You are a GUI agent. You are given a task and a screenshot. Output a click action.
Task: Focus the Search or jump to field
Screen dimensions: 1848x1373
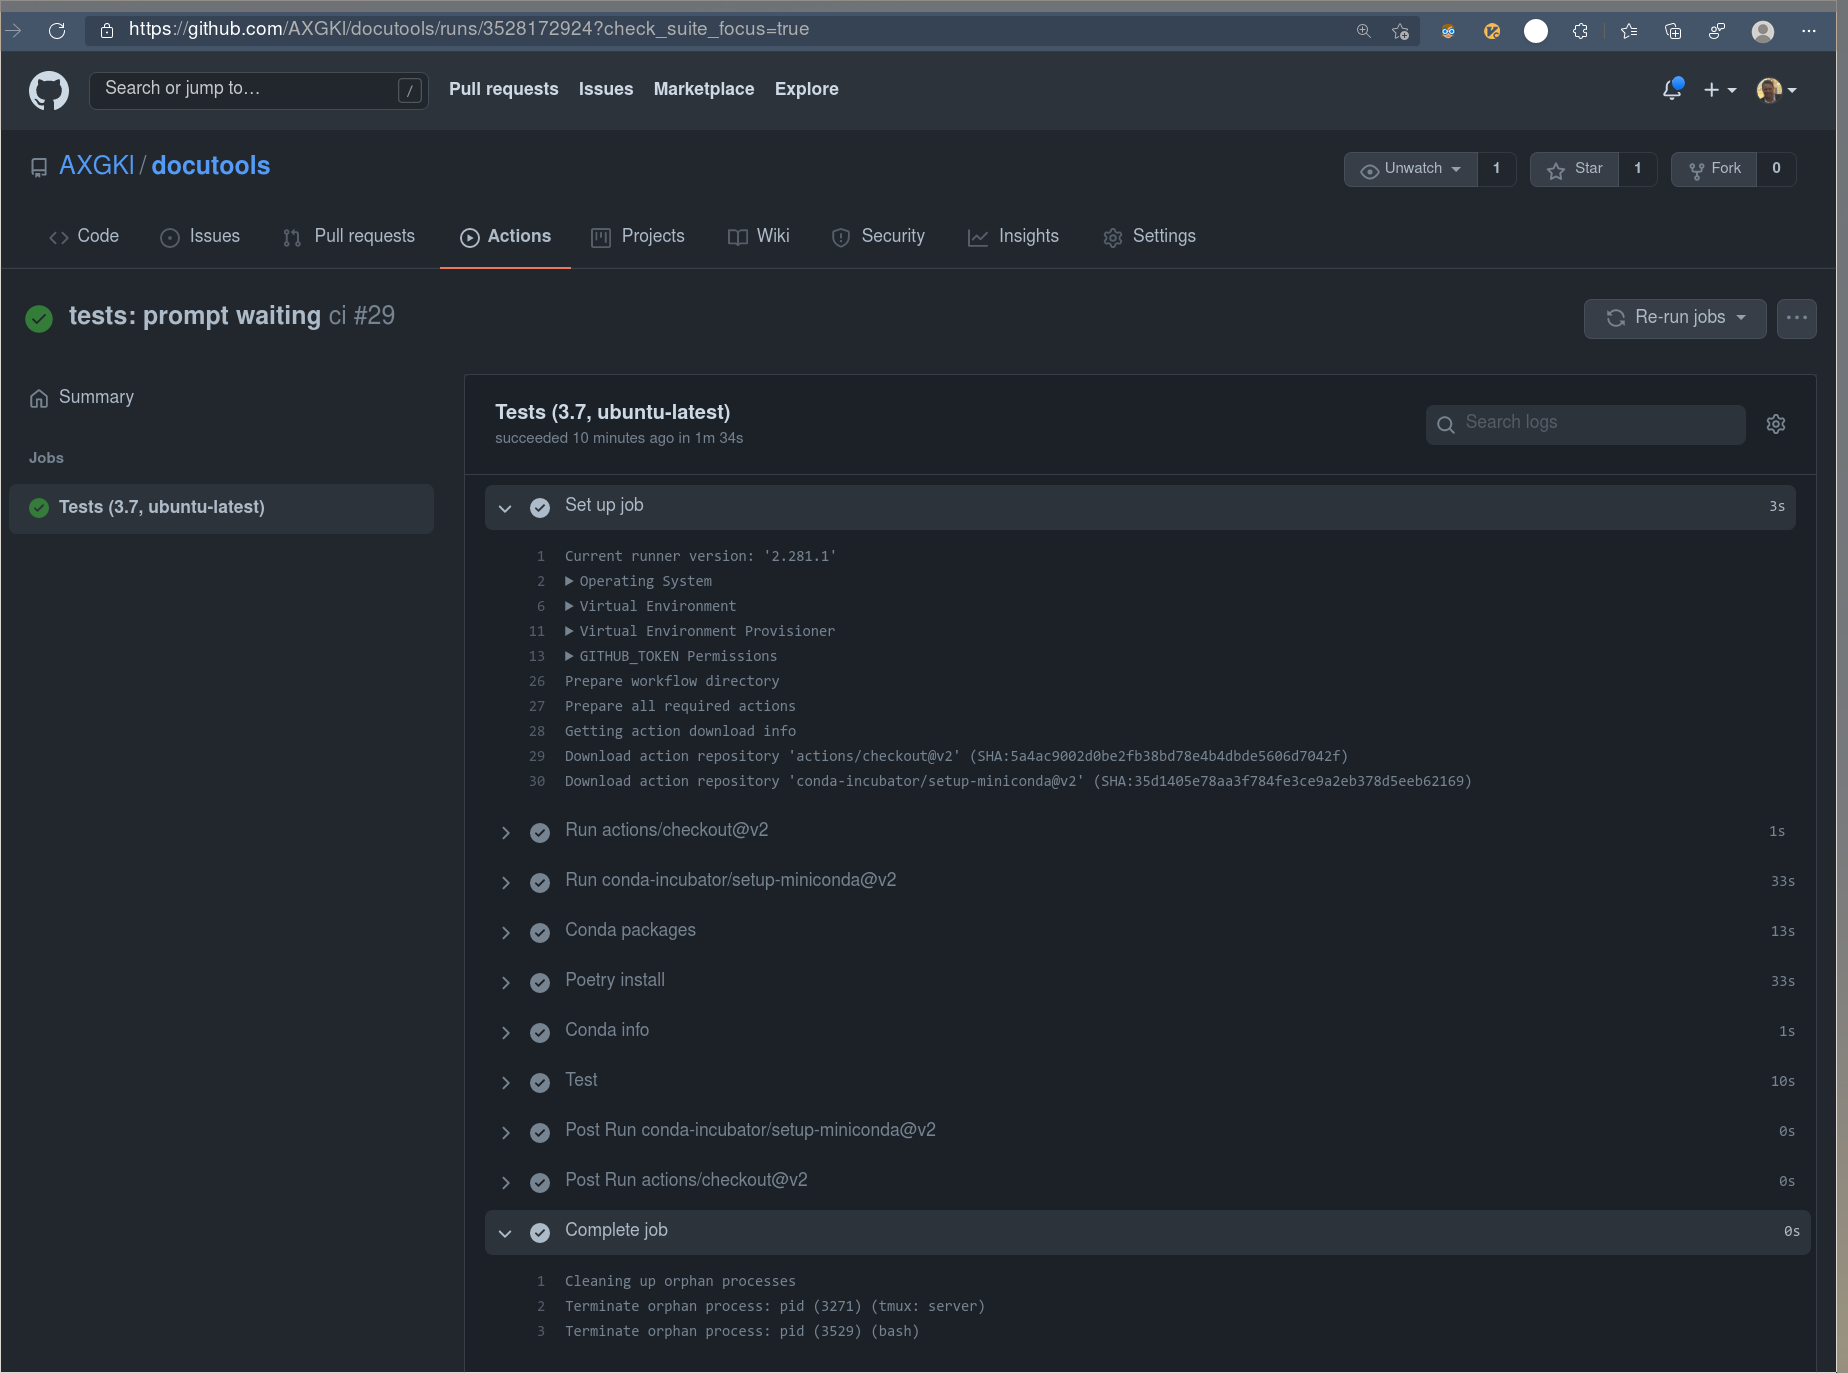coord(259,90)
